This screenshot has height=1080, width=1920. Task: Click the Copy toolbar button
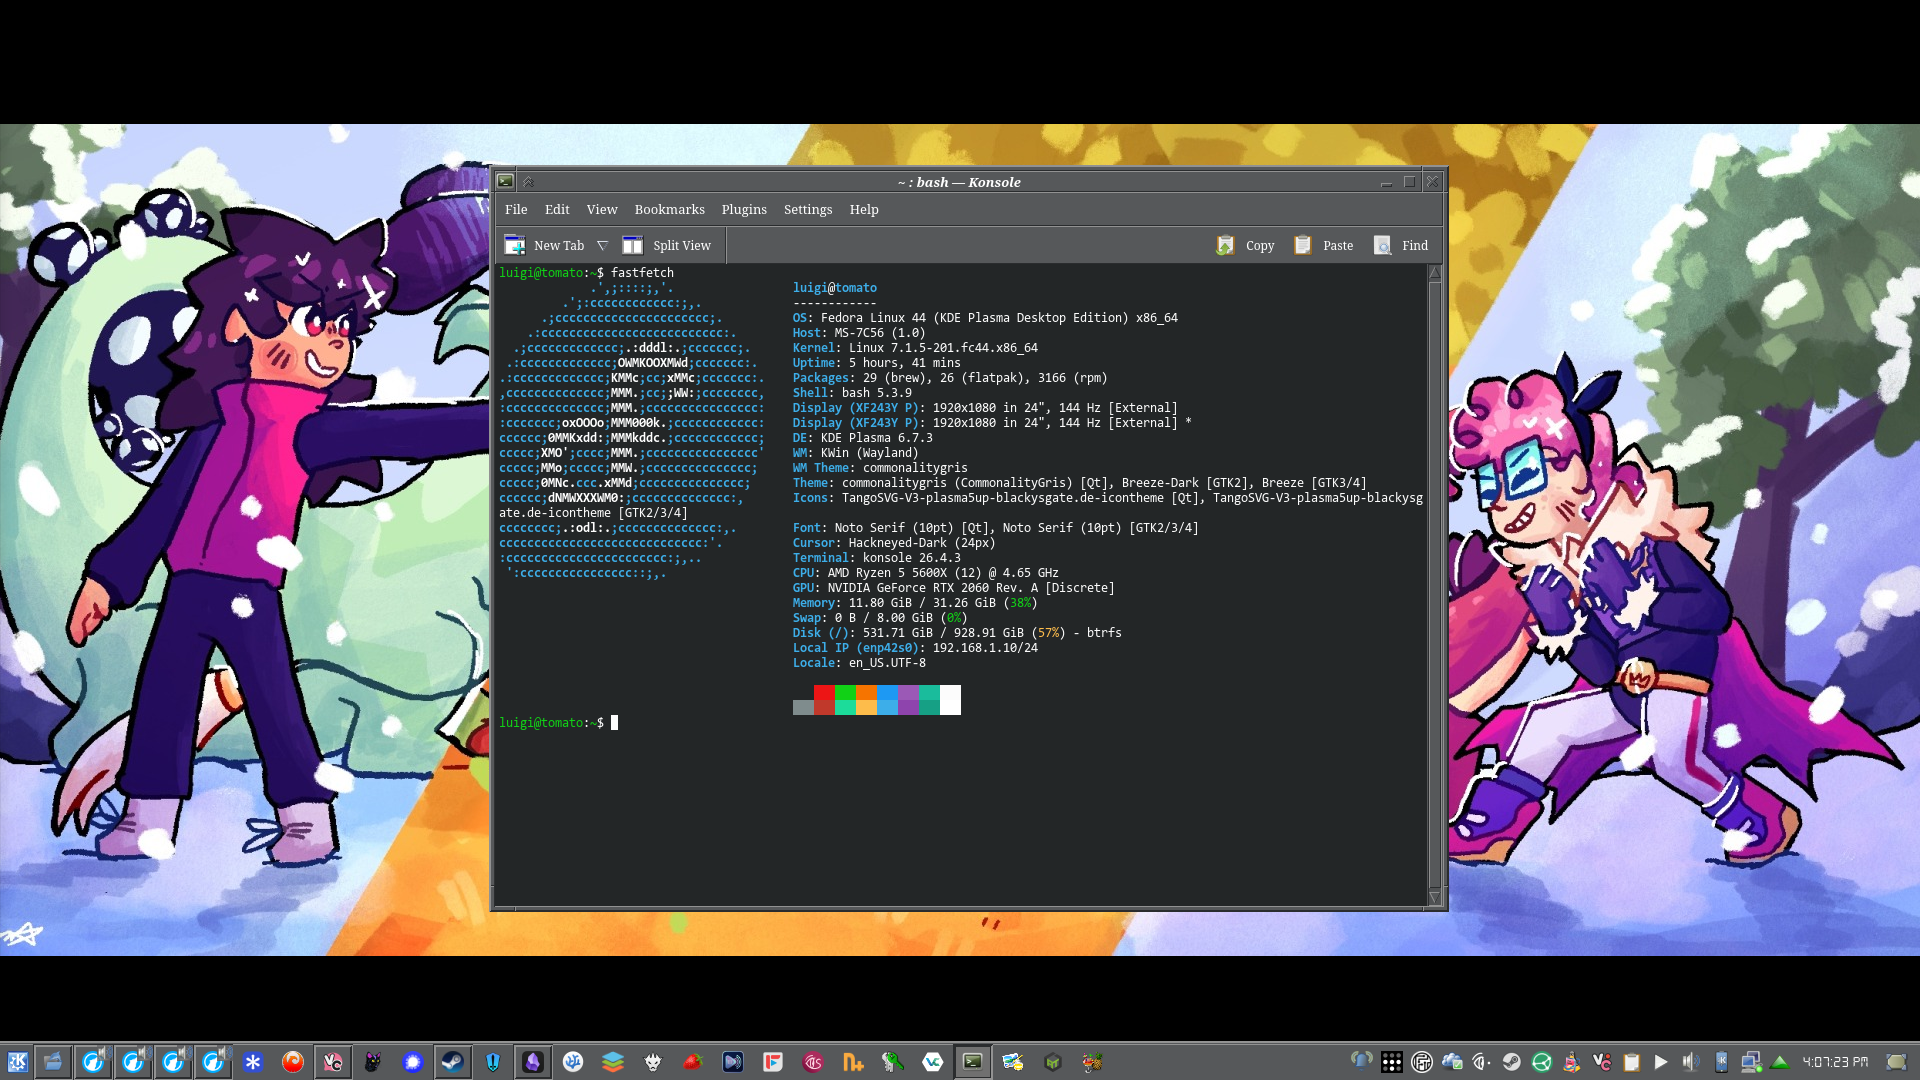1245,245
